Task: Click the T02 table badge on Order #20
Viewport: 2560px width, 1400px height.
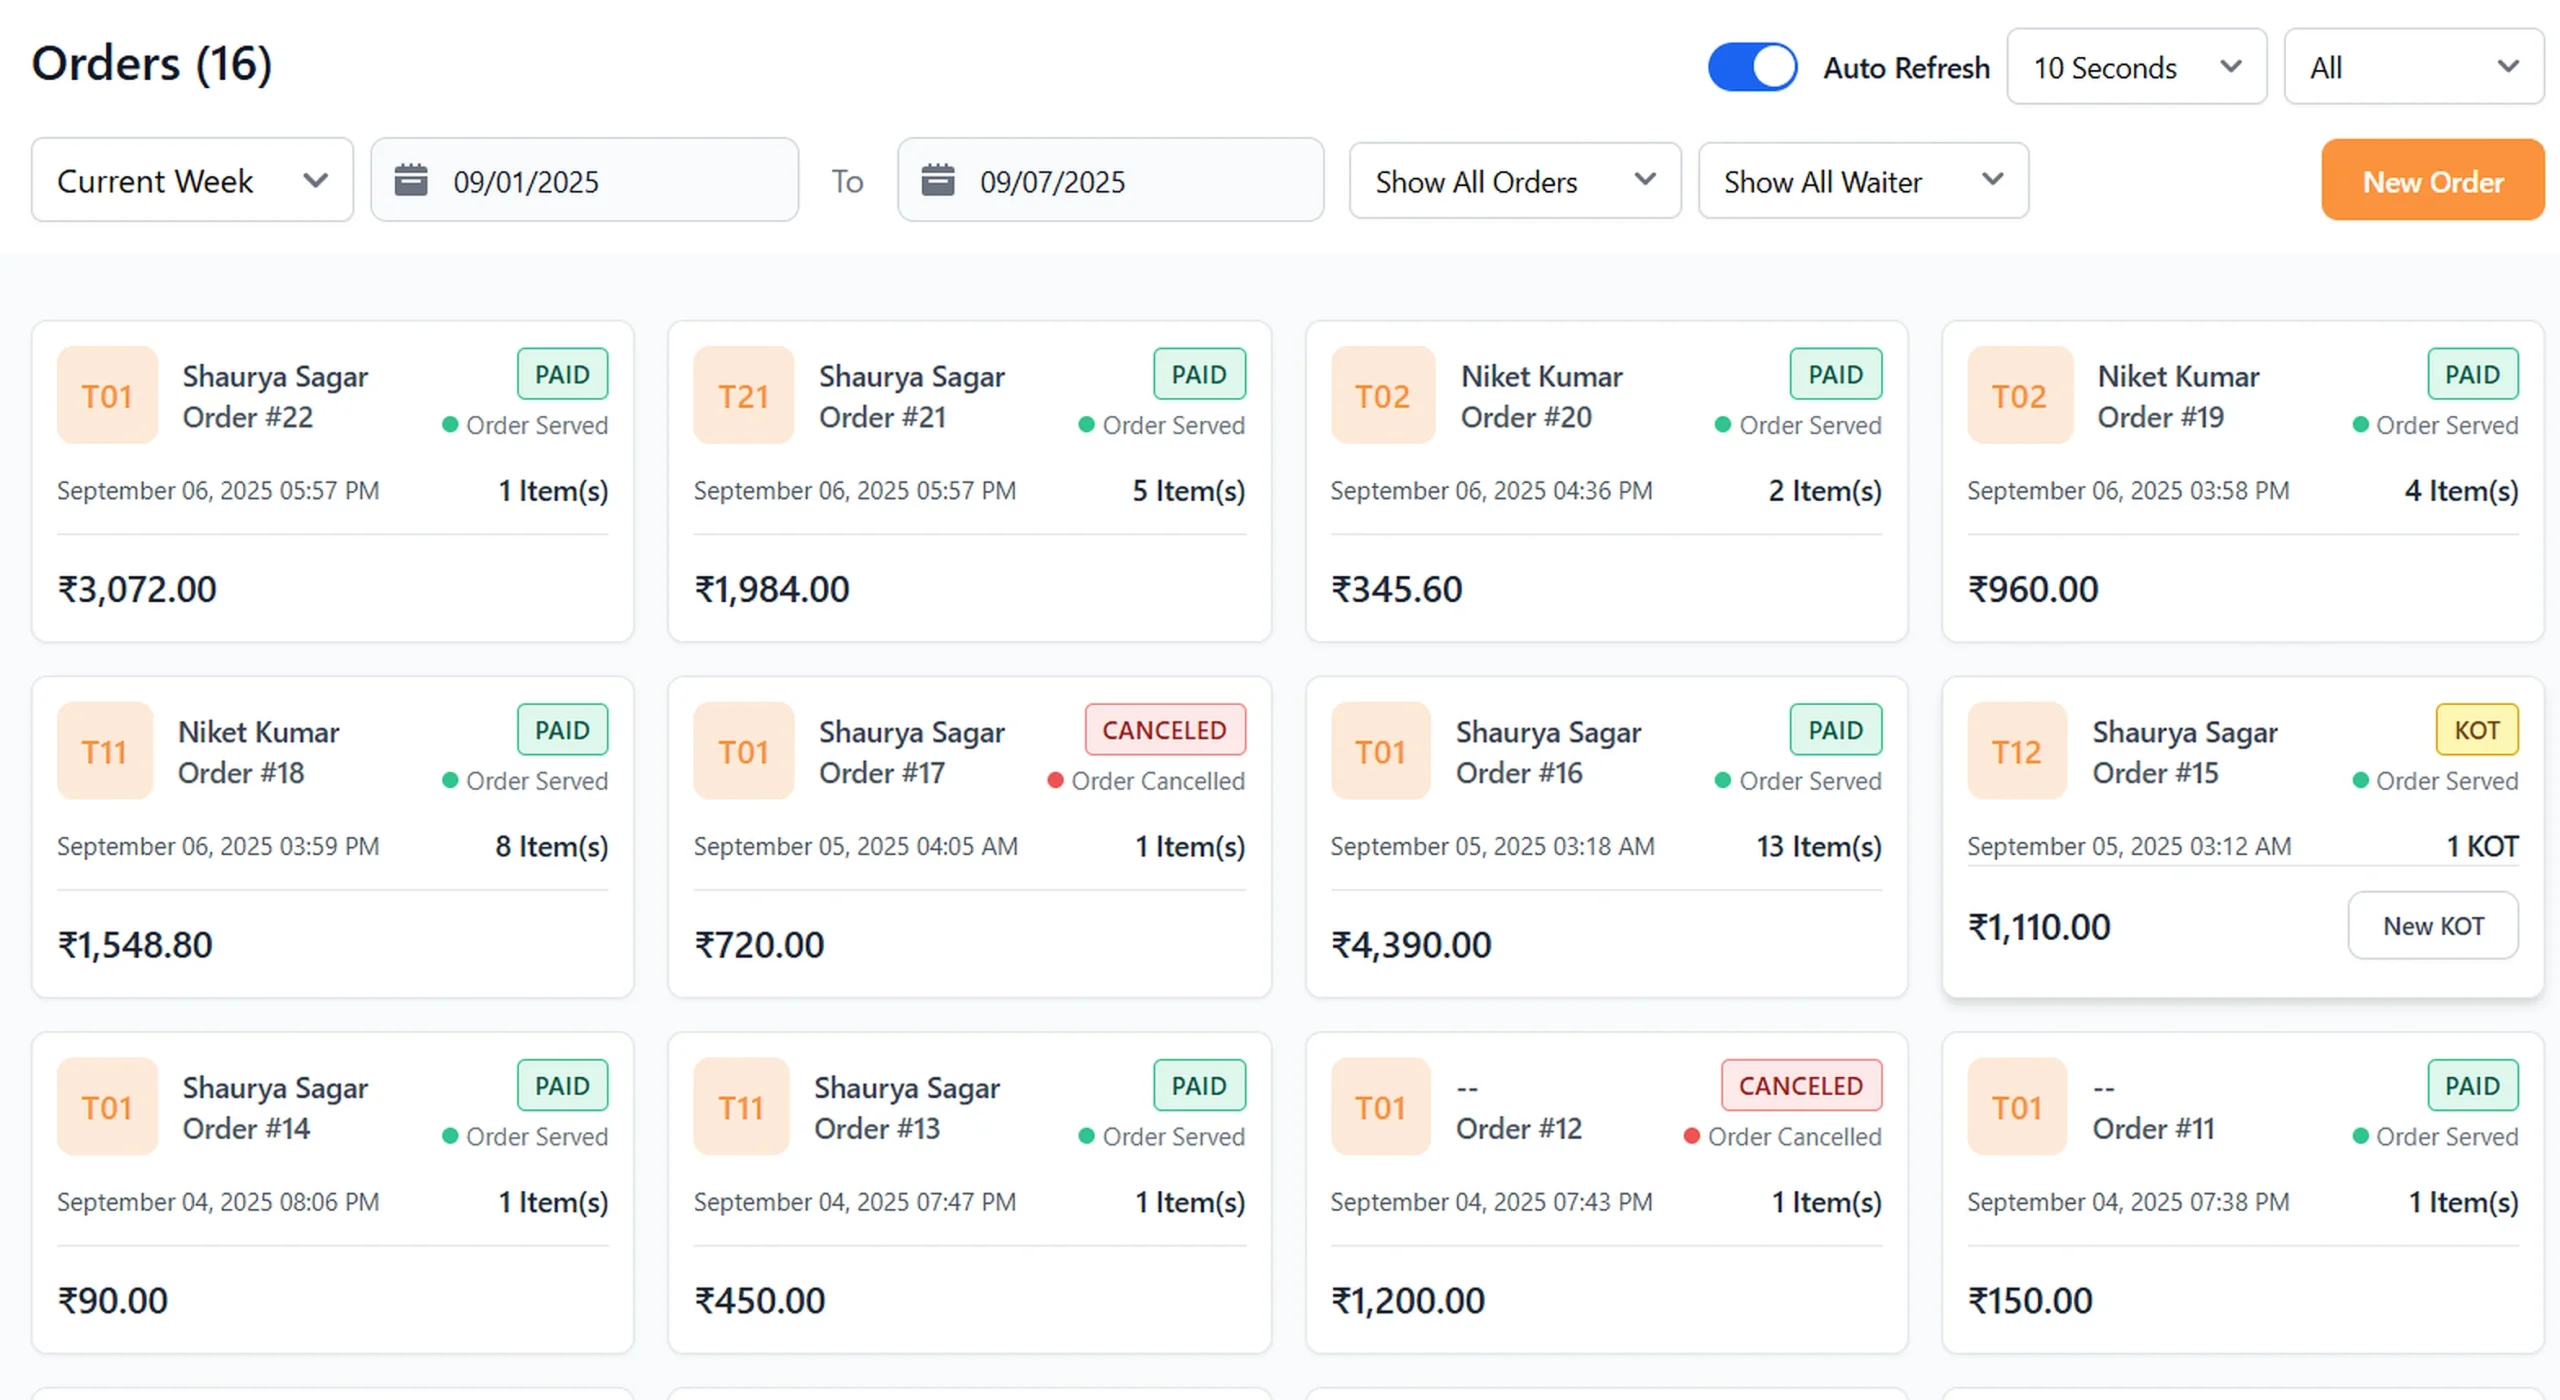Action: (x=1382, y=396)
